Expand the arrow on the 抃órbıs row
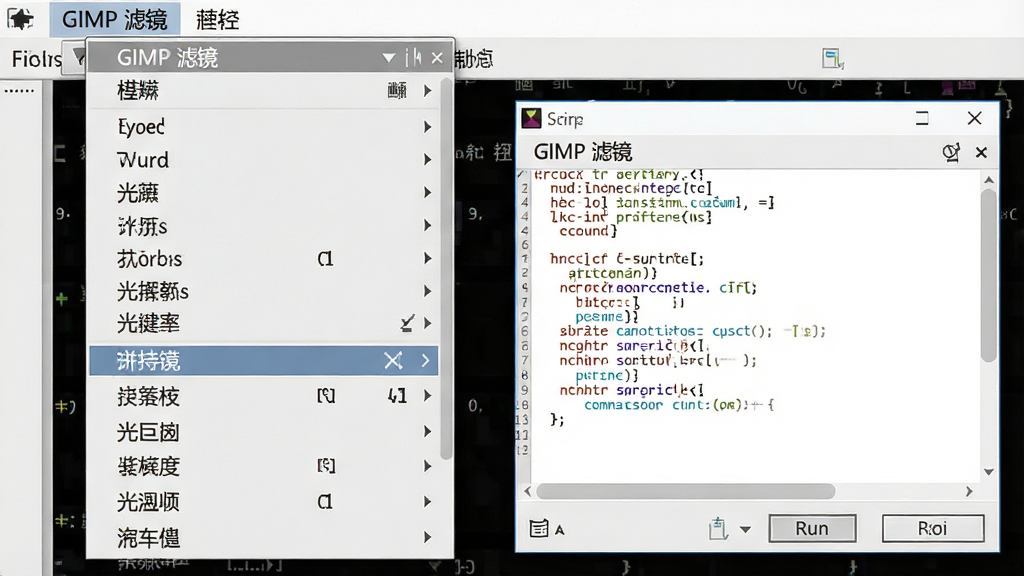 [x=428, y=259]
